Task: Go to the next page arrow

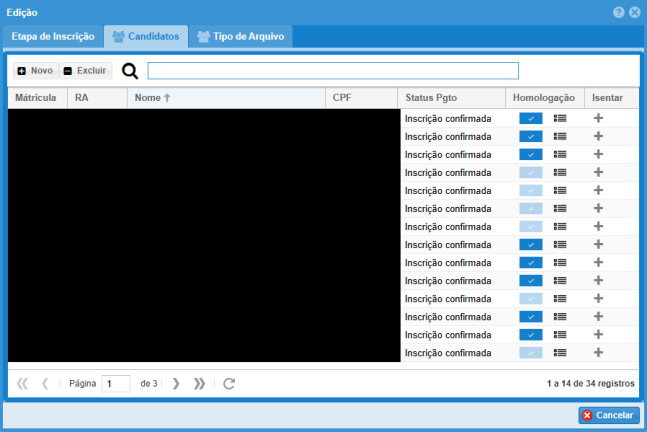Action: click(176, 383)
